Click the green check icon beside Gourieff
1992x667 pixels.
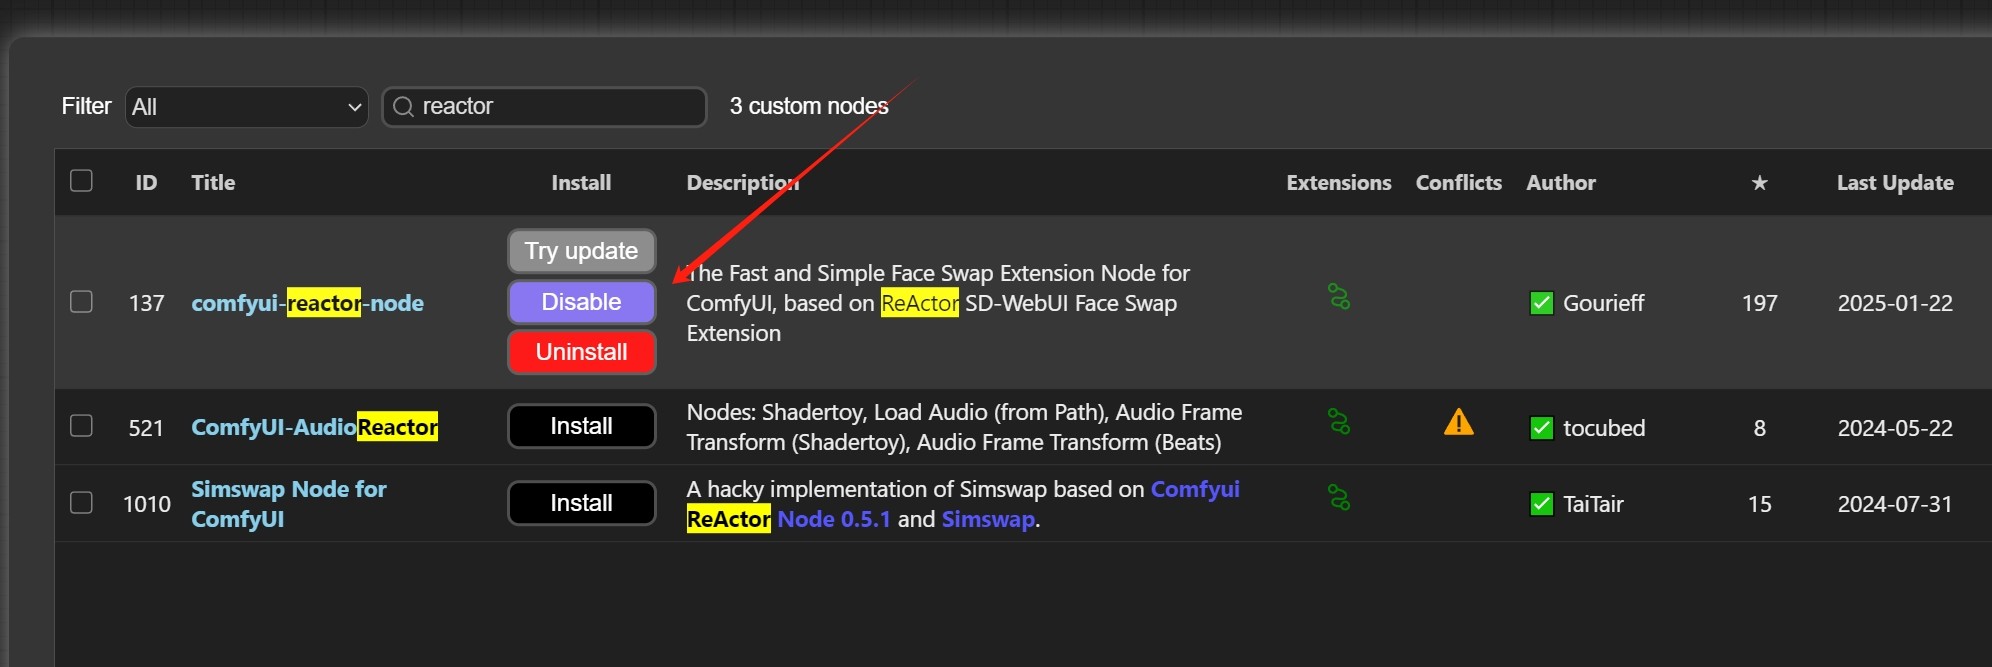click(x=1542, y=303)
